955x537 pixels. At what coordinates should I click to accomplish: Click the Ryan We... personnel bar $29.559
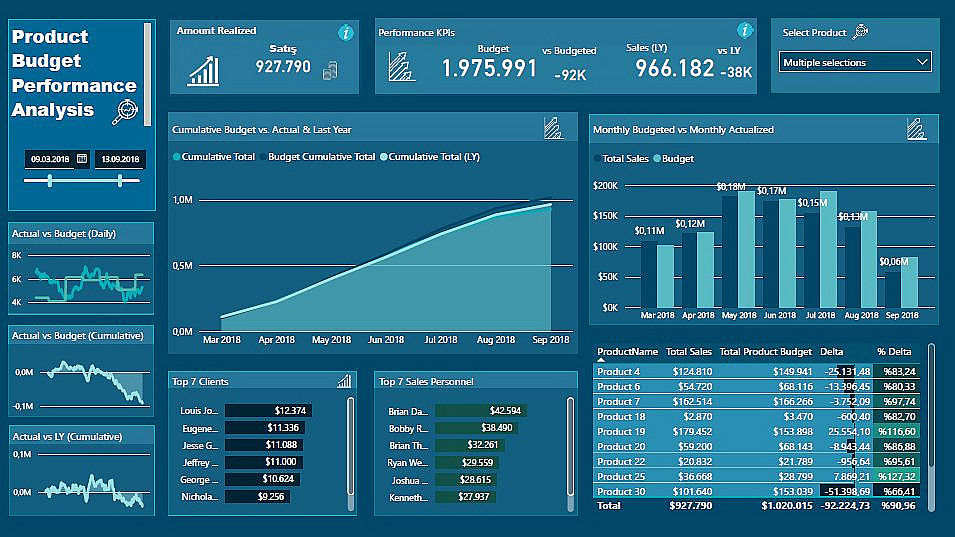click(x=467, y=463)
